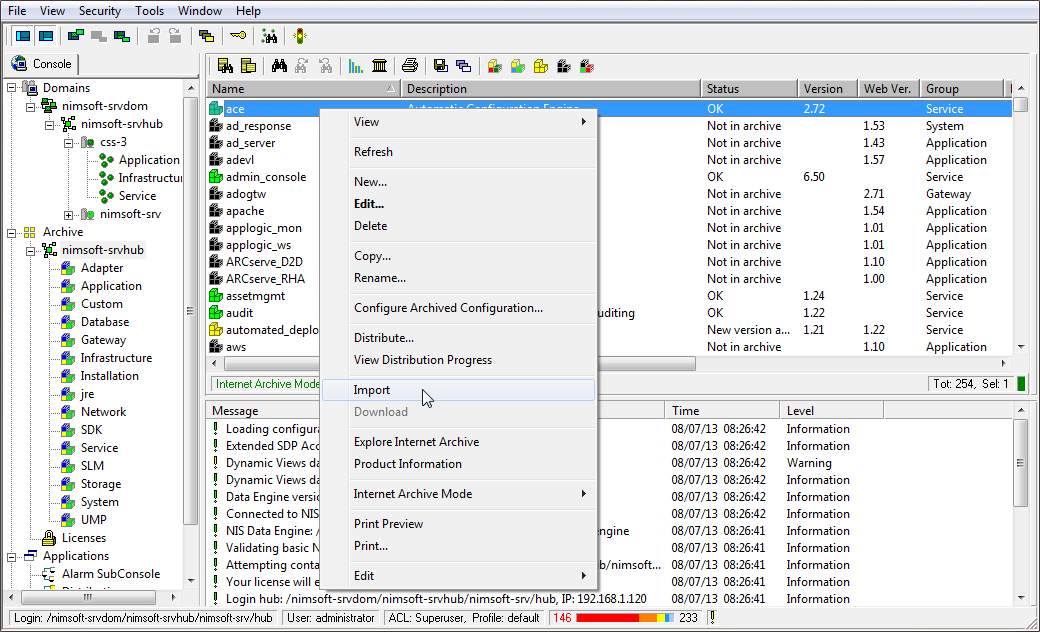Click the floppy disk save icon
Image resolution: width=1040 pixels, height=632 pixels.
[440, 66]
